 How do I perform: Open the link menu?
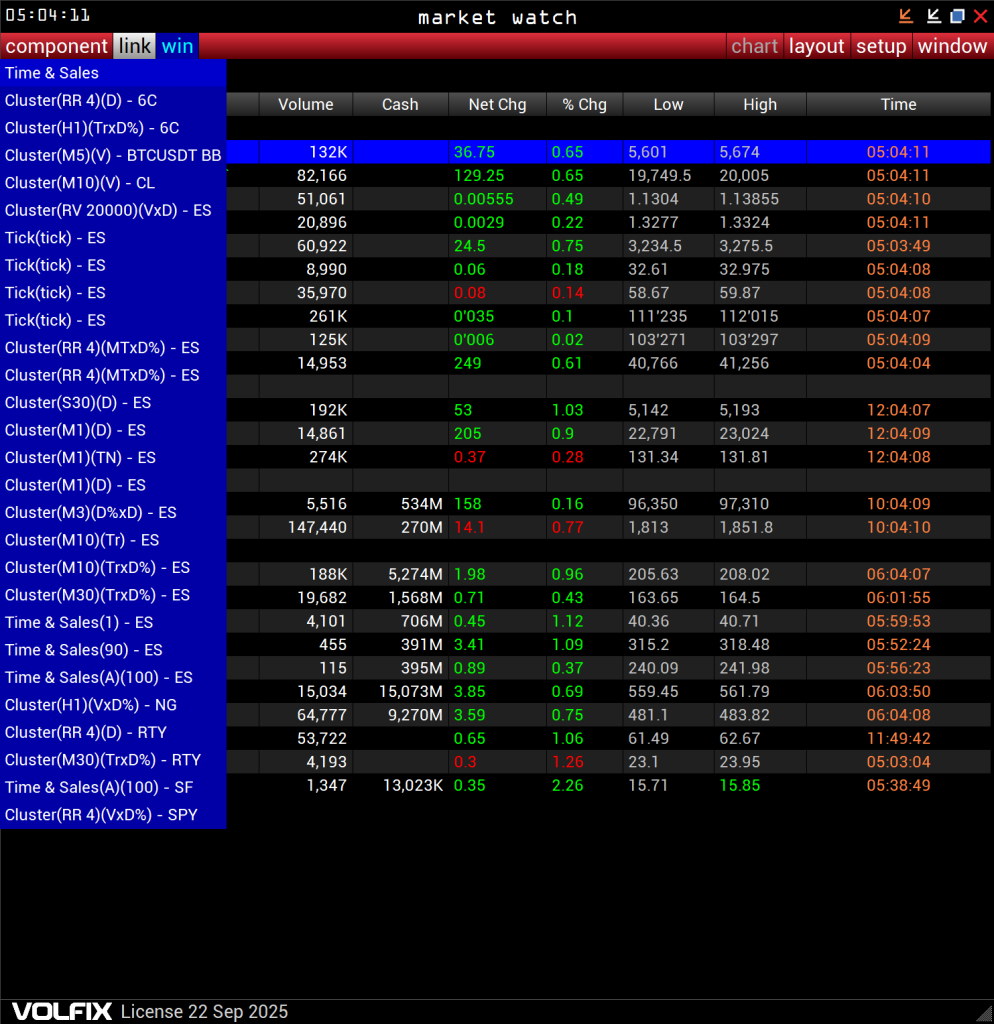[135, 46]
